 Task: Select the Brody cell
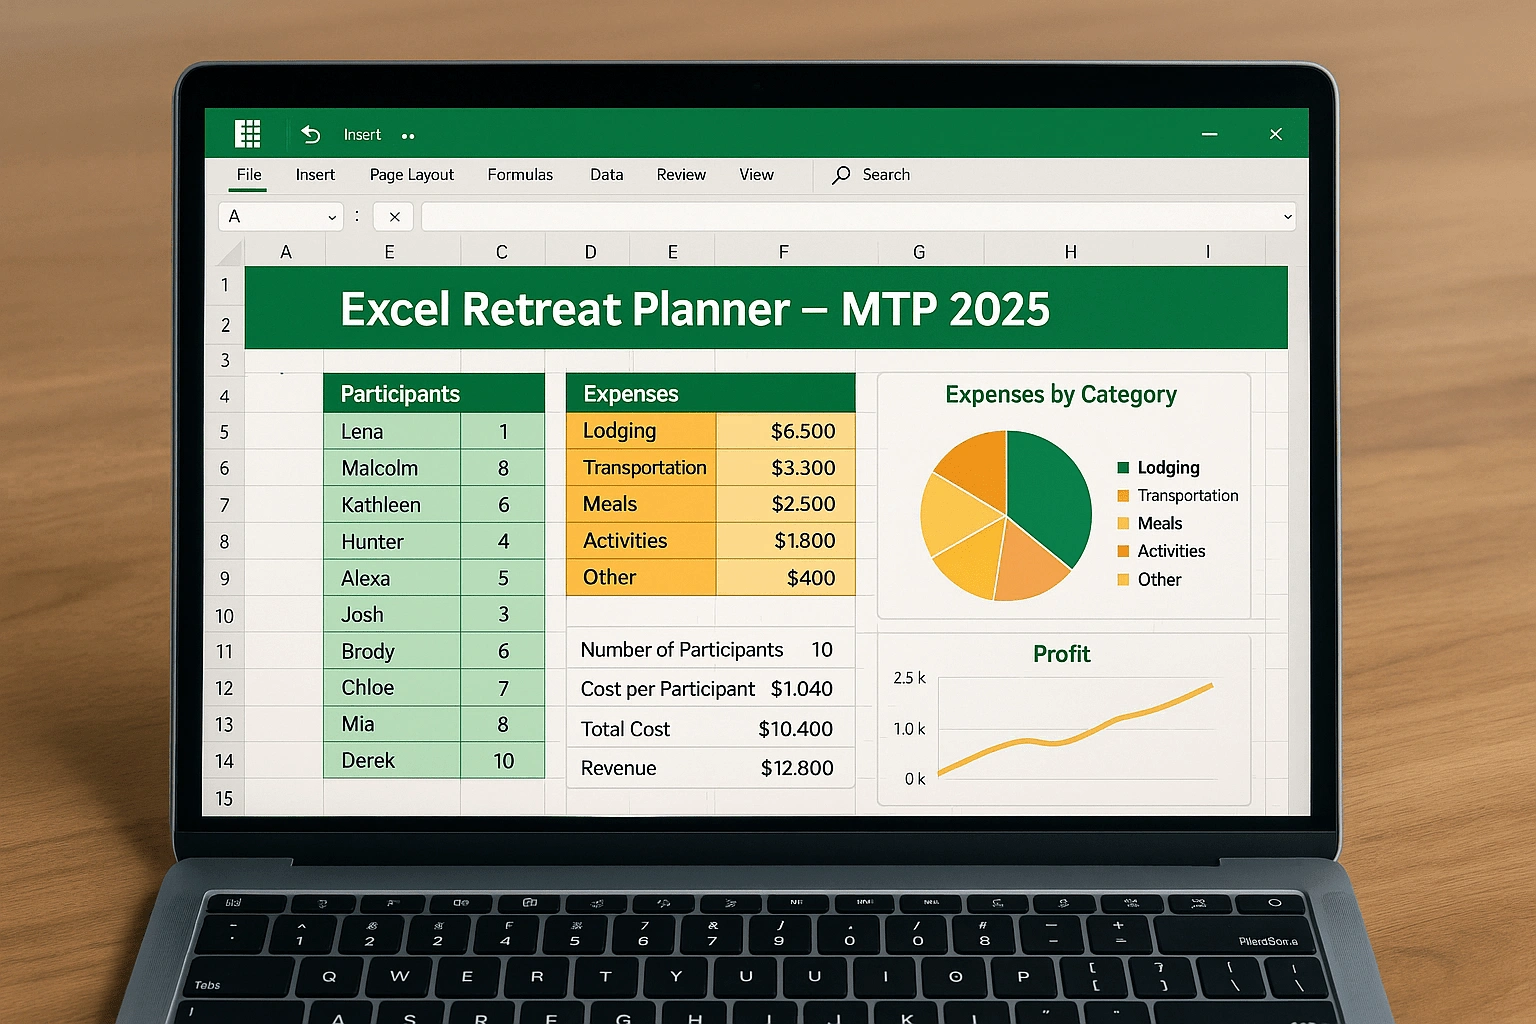pos(392,651)
